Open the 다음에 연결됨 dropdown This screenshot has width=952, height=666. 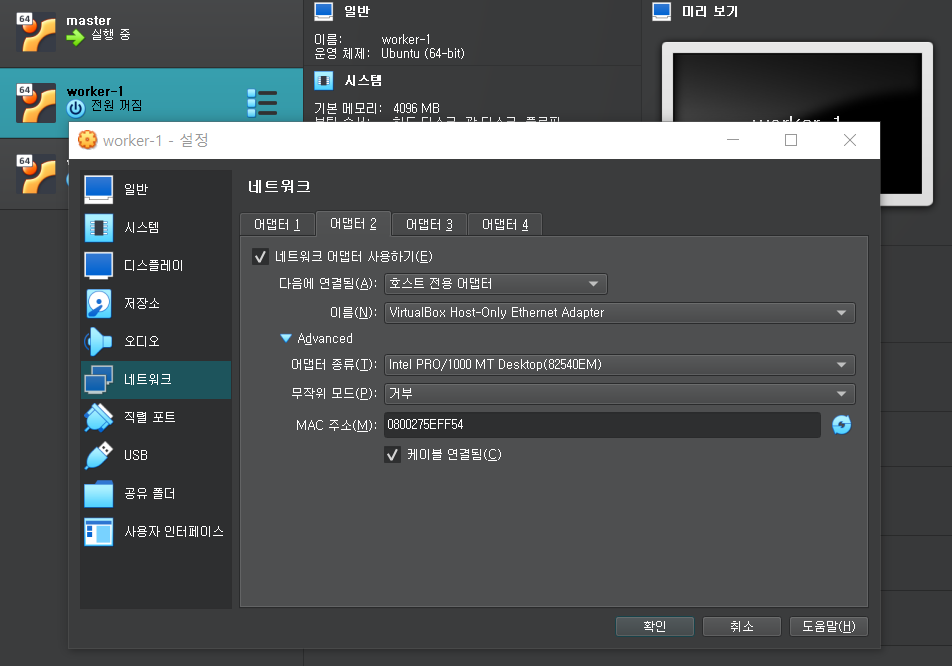[495, 284]
